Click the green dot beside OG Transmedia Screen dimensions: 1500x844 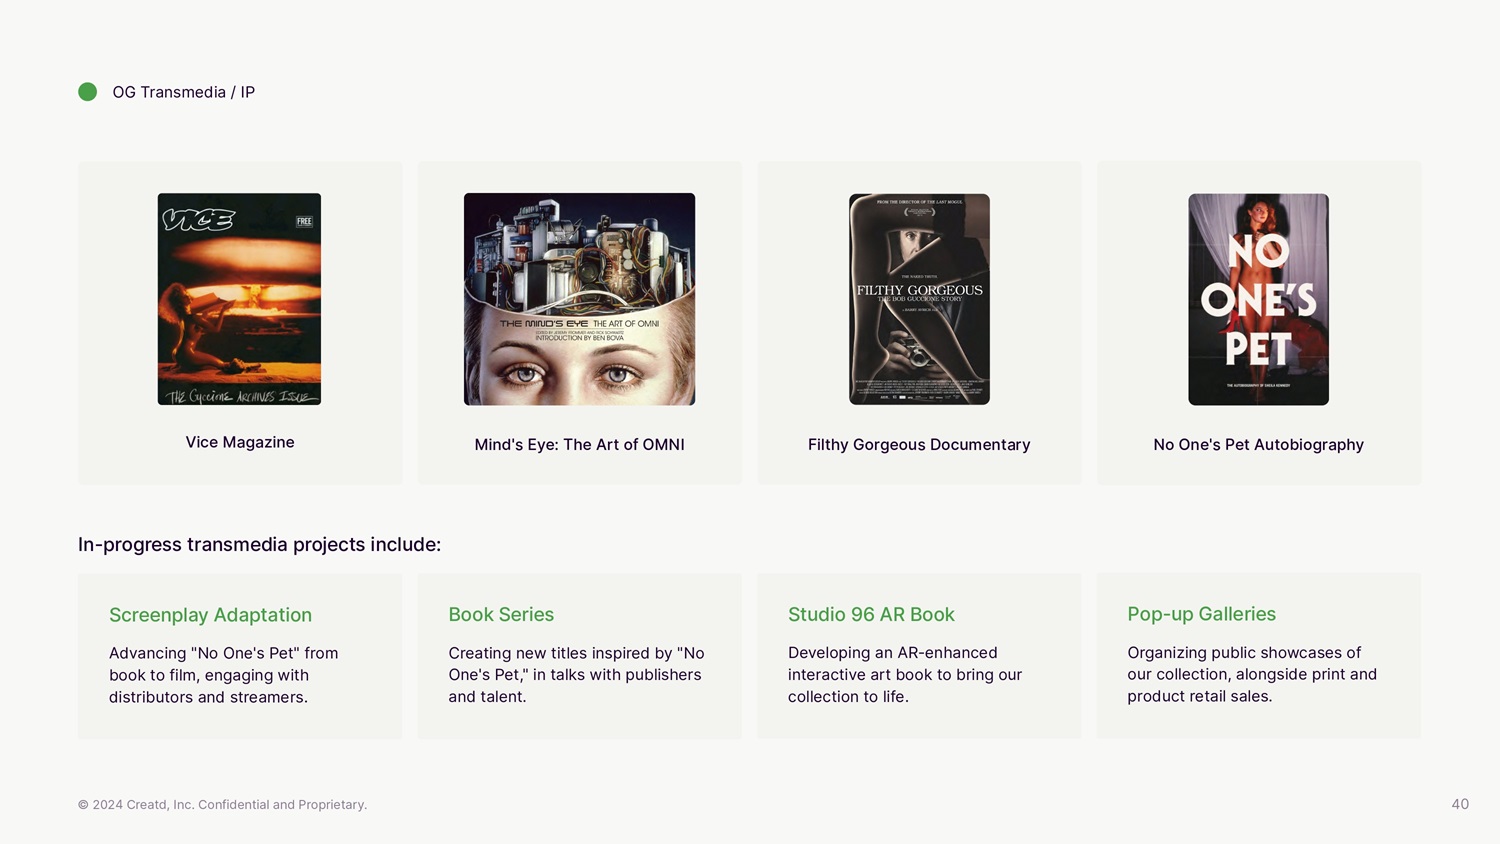[x=88, y=92]
